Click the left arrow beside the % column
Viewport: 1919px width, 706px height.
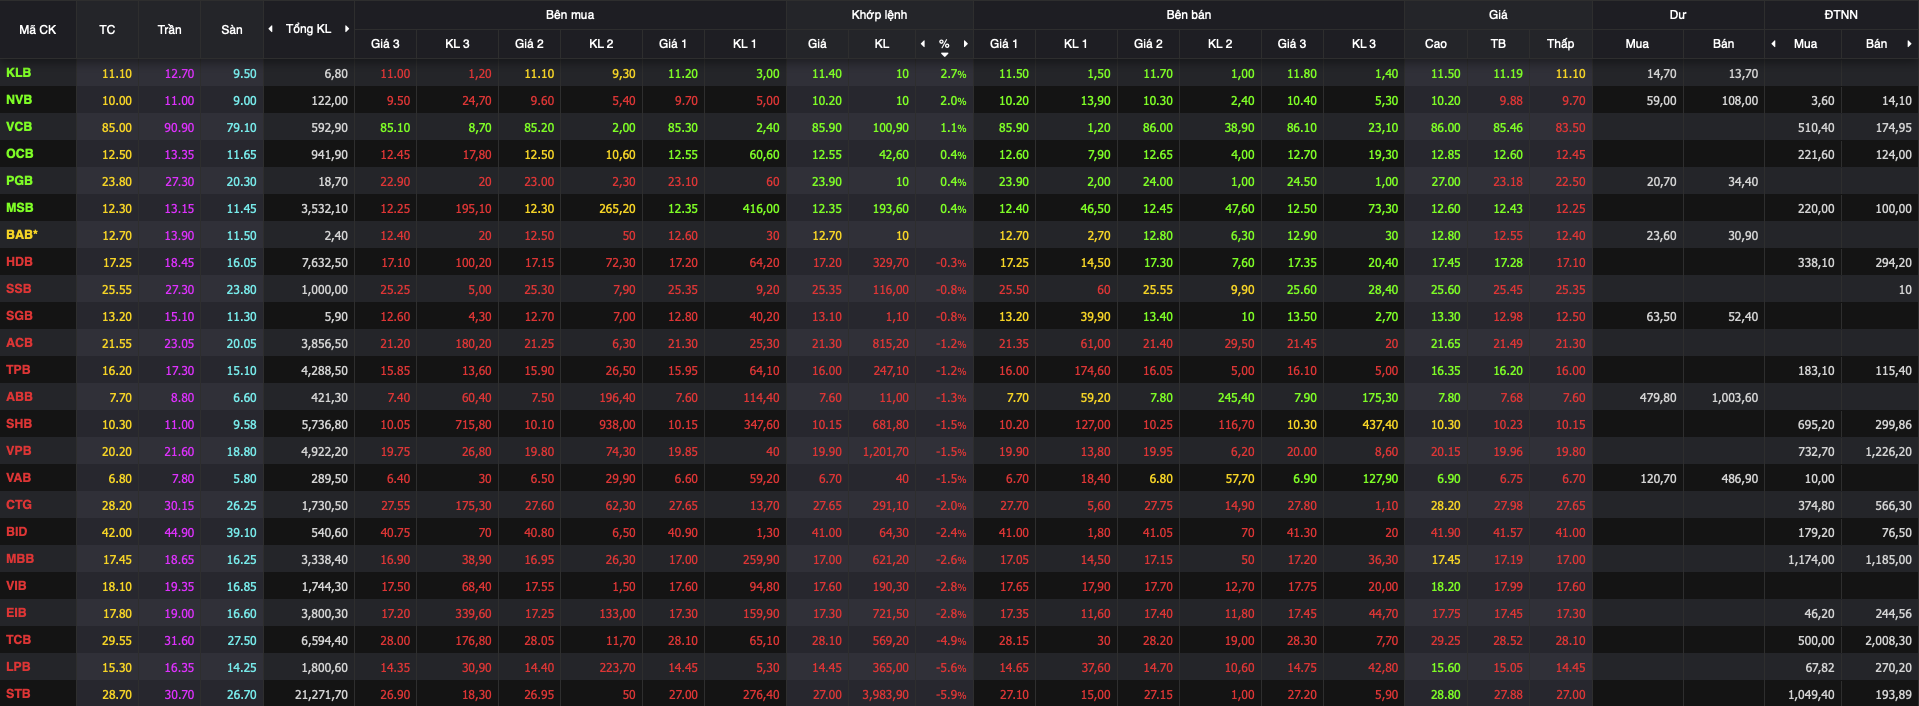click(923, 44)
